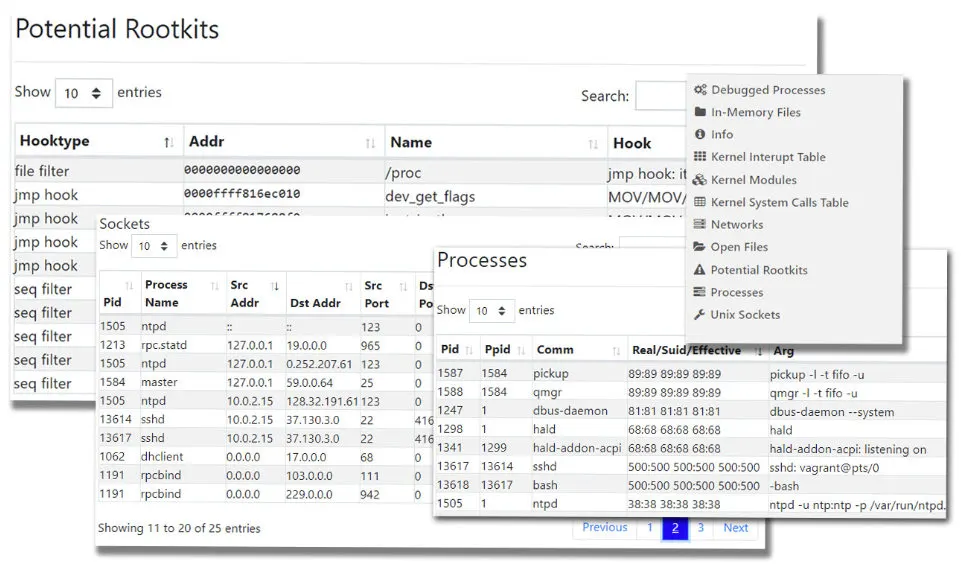Click bash comm cell in Processes

545,485
